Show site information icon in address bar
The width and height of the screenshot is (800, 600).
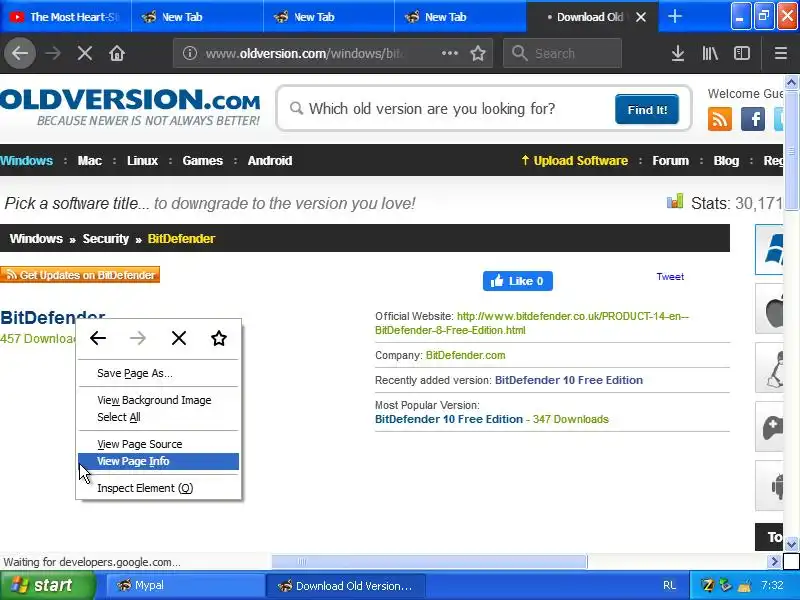190,53
